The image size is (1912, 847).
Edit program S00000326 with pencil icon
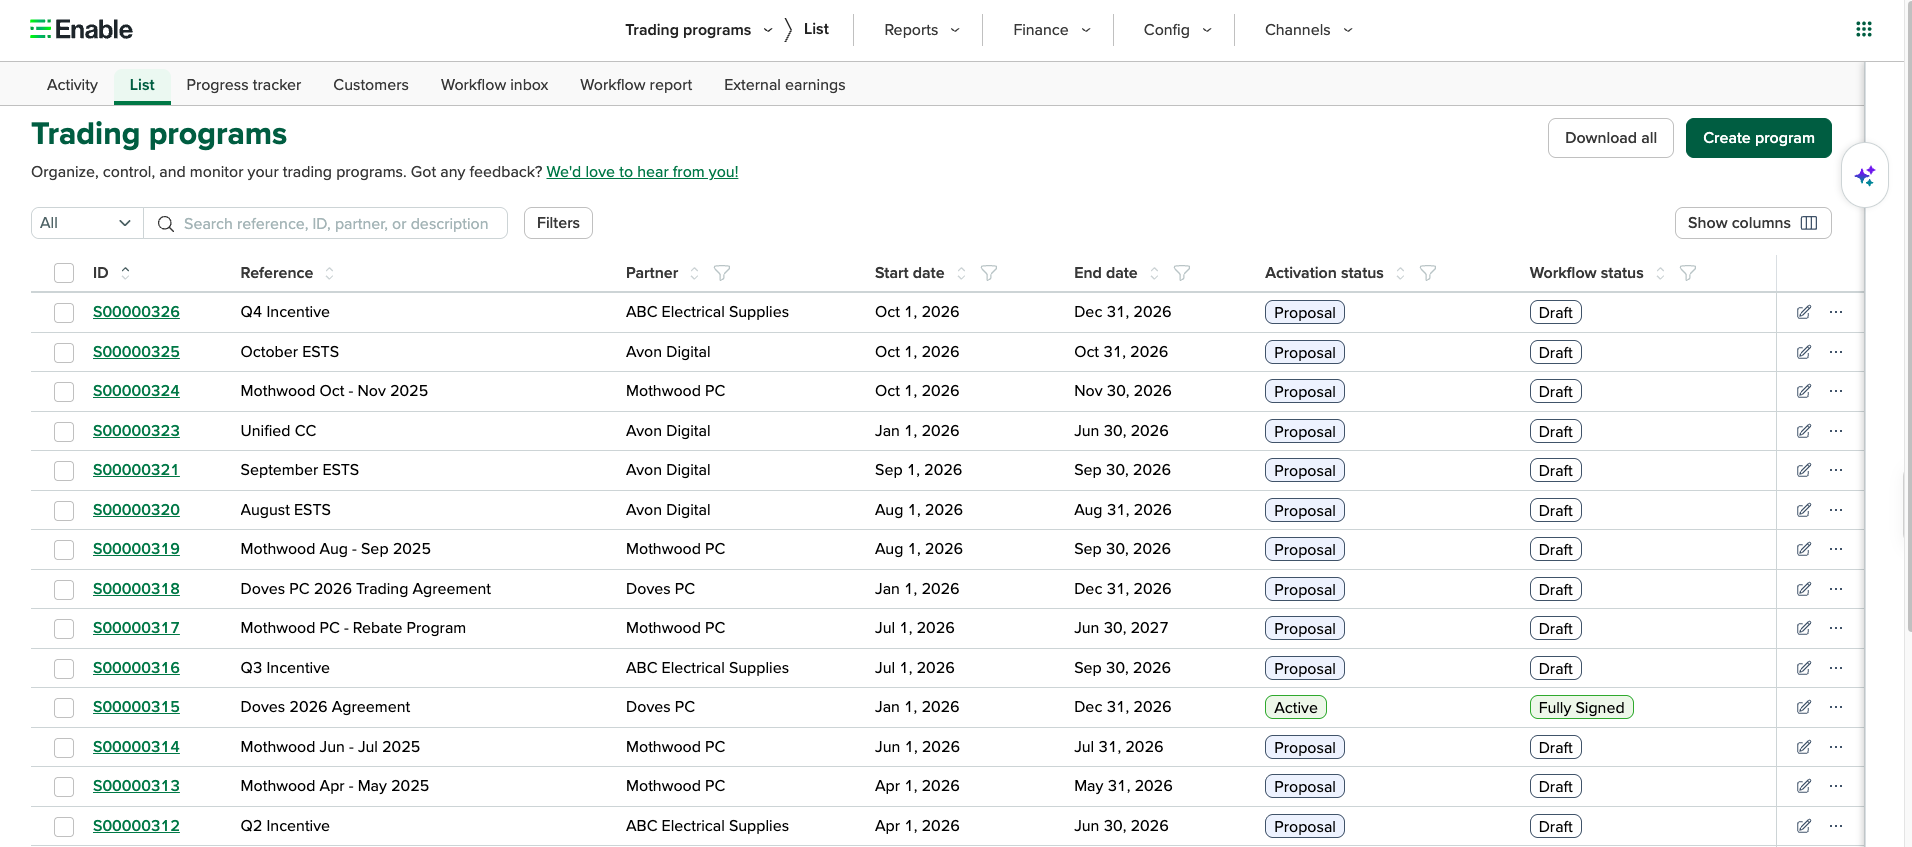coord(1804,312)
